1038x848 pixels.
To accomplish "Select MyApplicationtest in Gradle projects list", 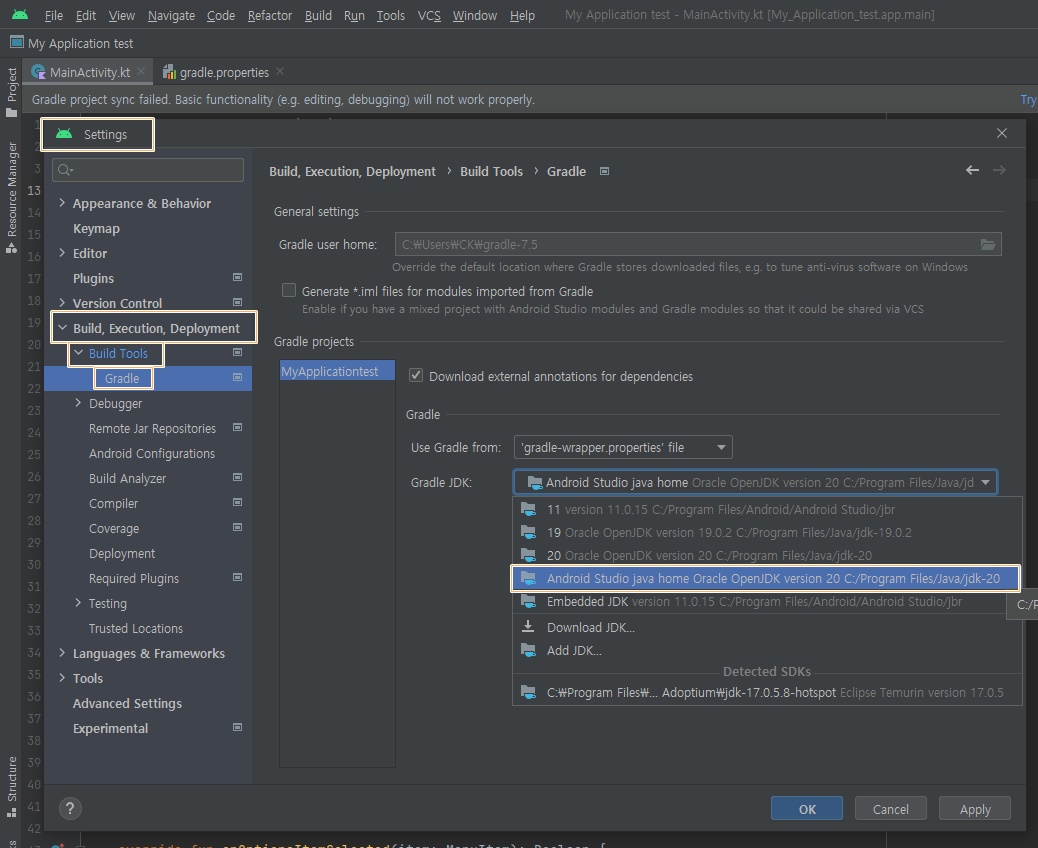I will point(337,371).
